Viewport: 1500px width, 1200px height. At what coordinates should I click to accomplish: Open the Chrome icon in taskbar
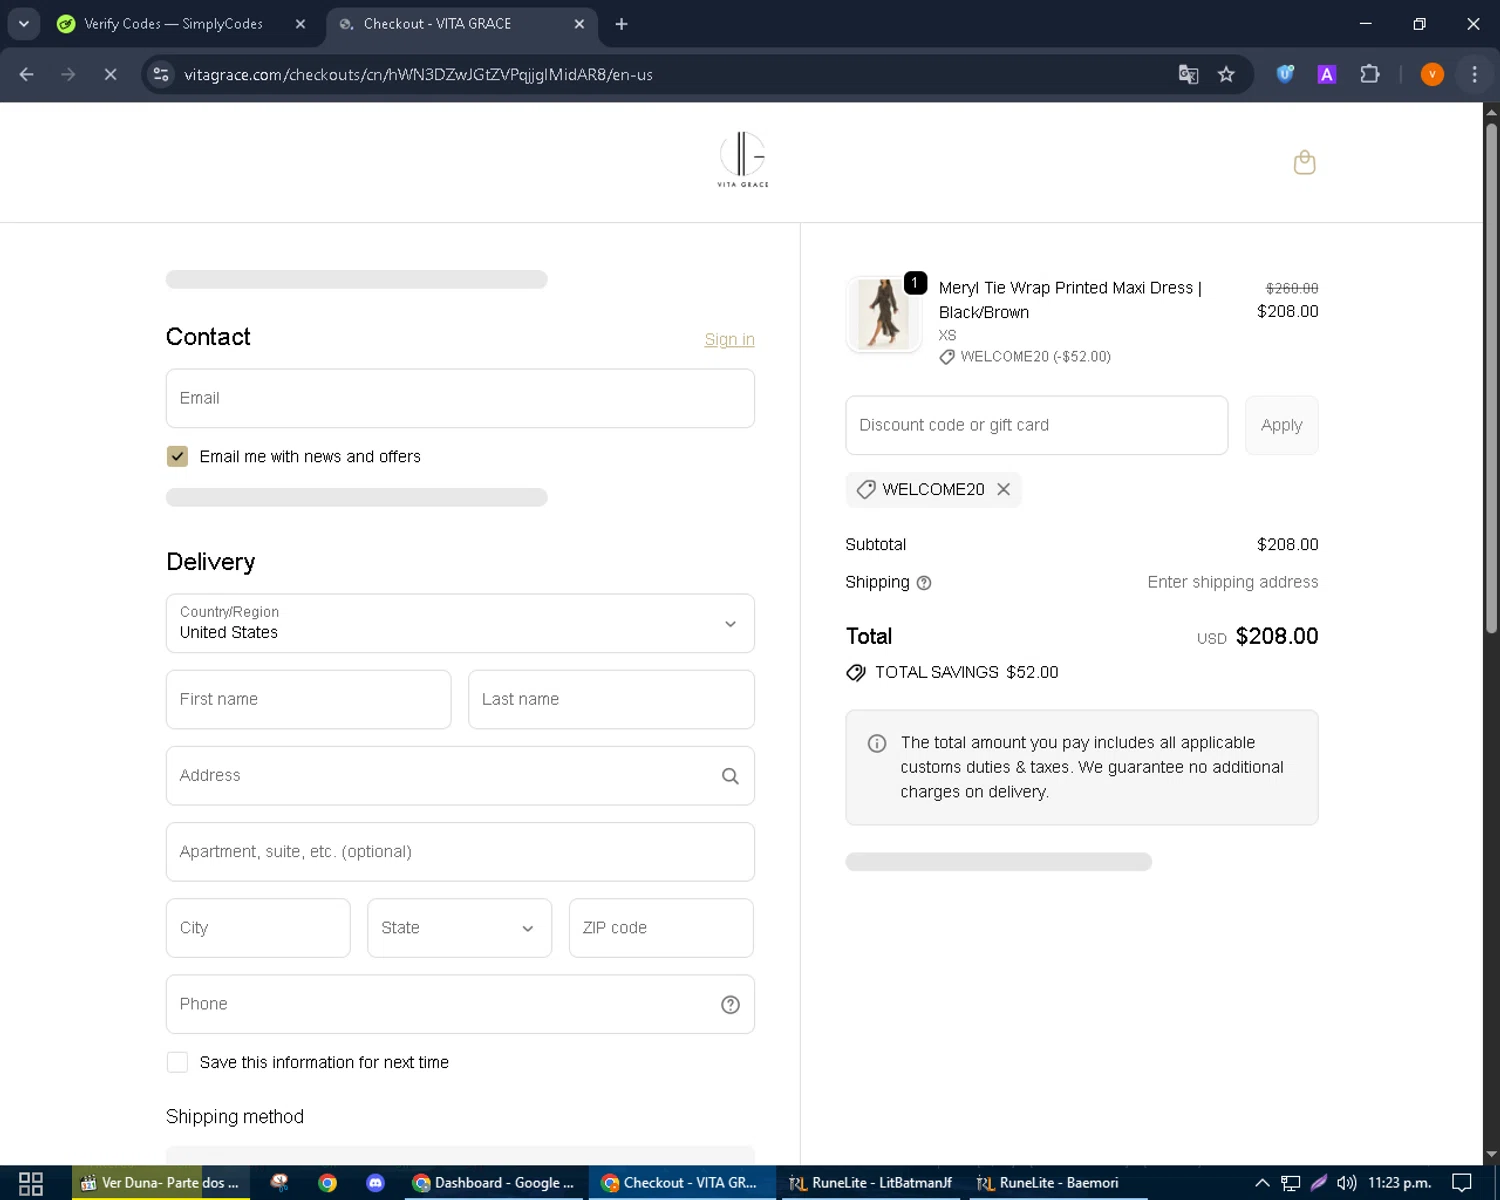pos(327,1183)
